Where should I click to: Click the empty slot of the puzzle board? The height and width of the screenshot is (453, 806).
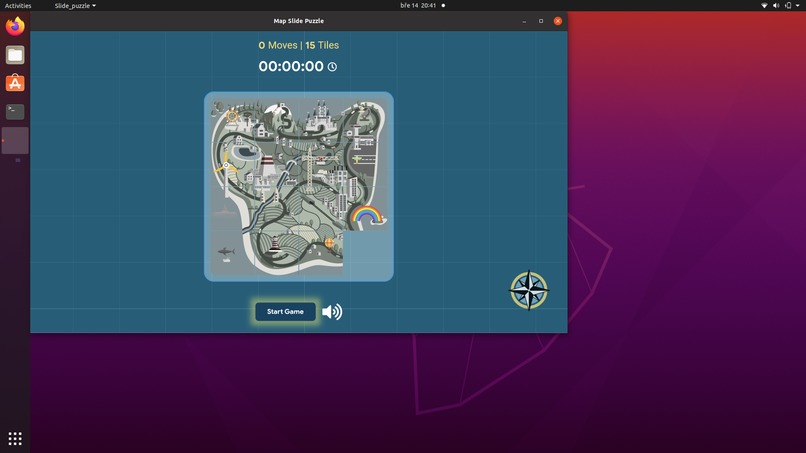tap(365, 252)
